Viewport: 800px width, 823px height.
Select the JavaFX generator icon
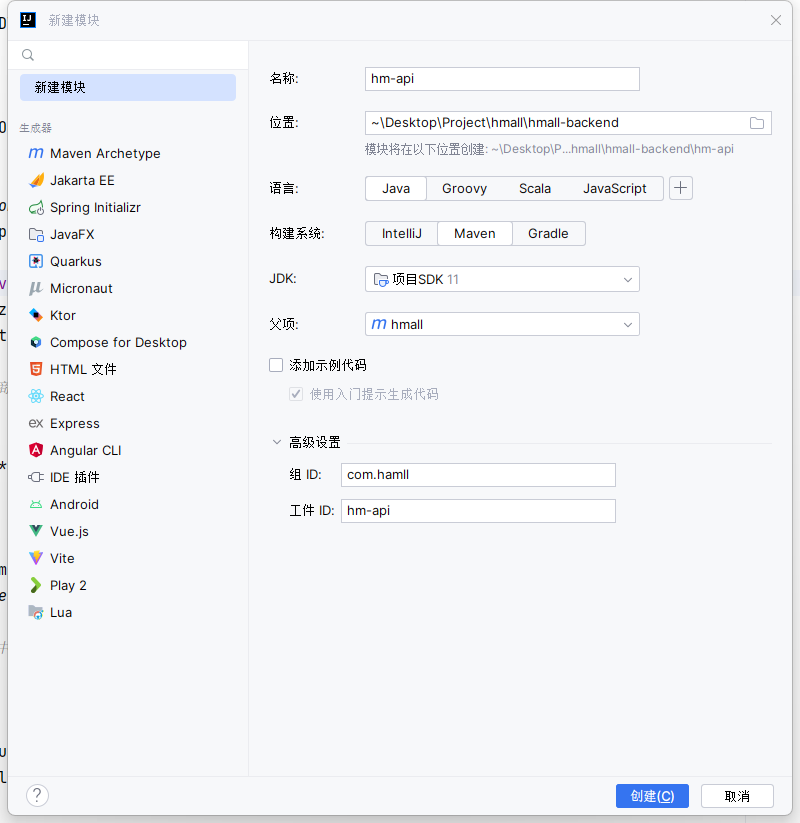click(x=36, y=234)
